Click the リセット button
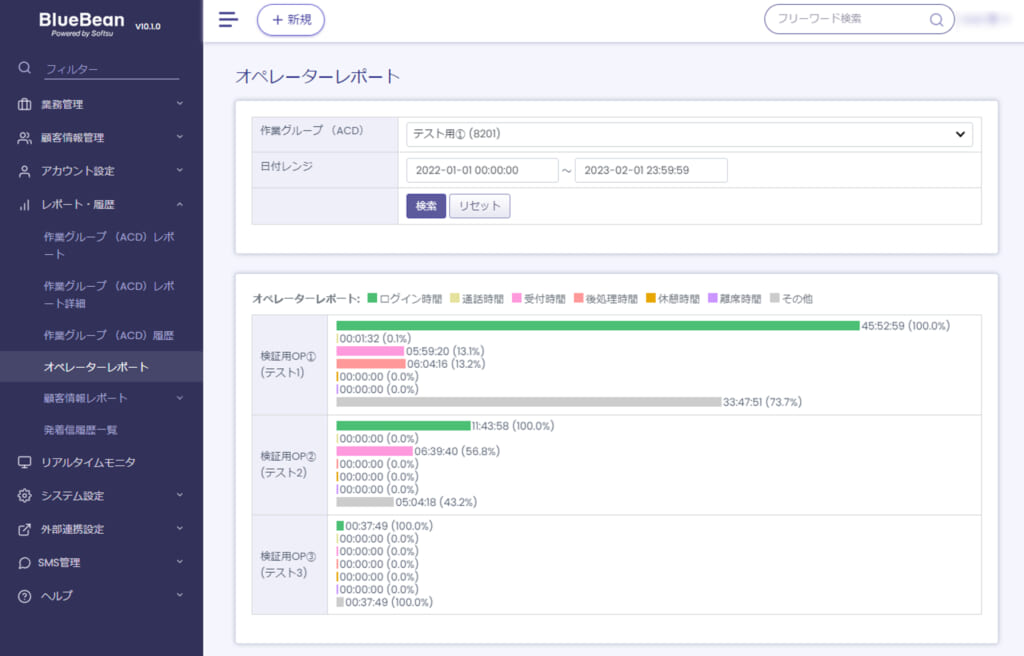This screenshot has height=656, width=1024. pyautogui.click(x=479, y=206)
